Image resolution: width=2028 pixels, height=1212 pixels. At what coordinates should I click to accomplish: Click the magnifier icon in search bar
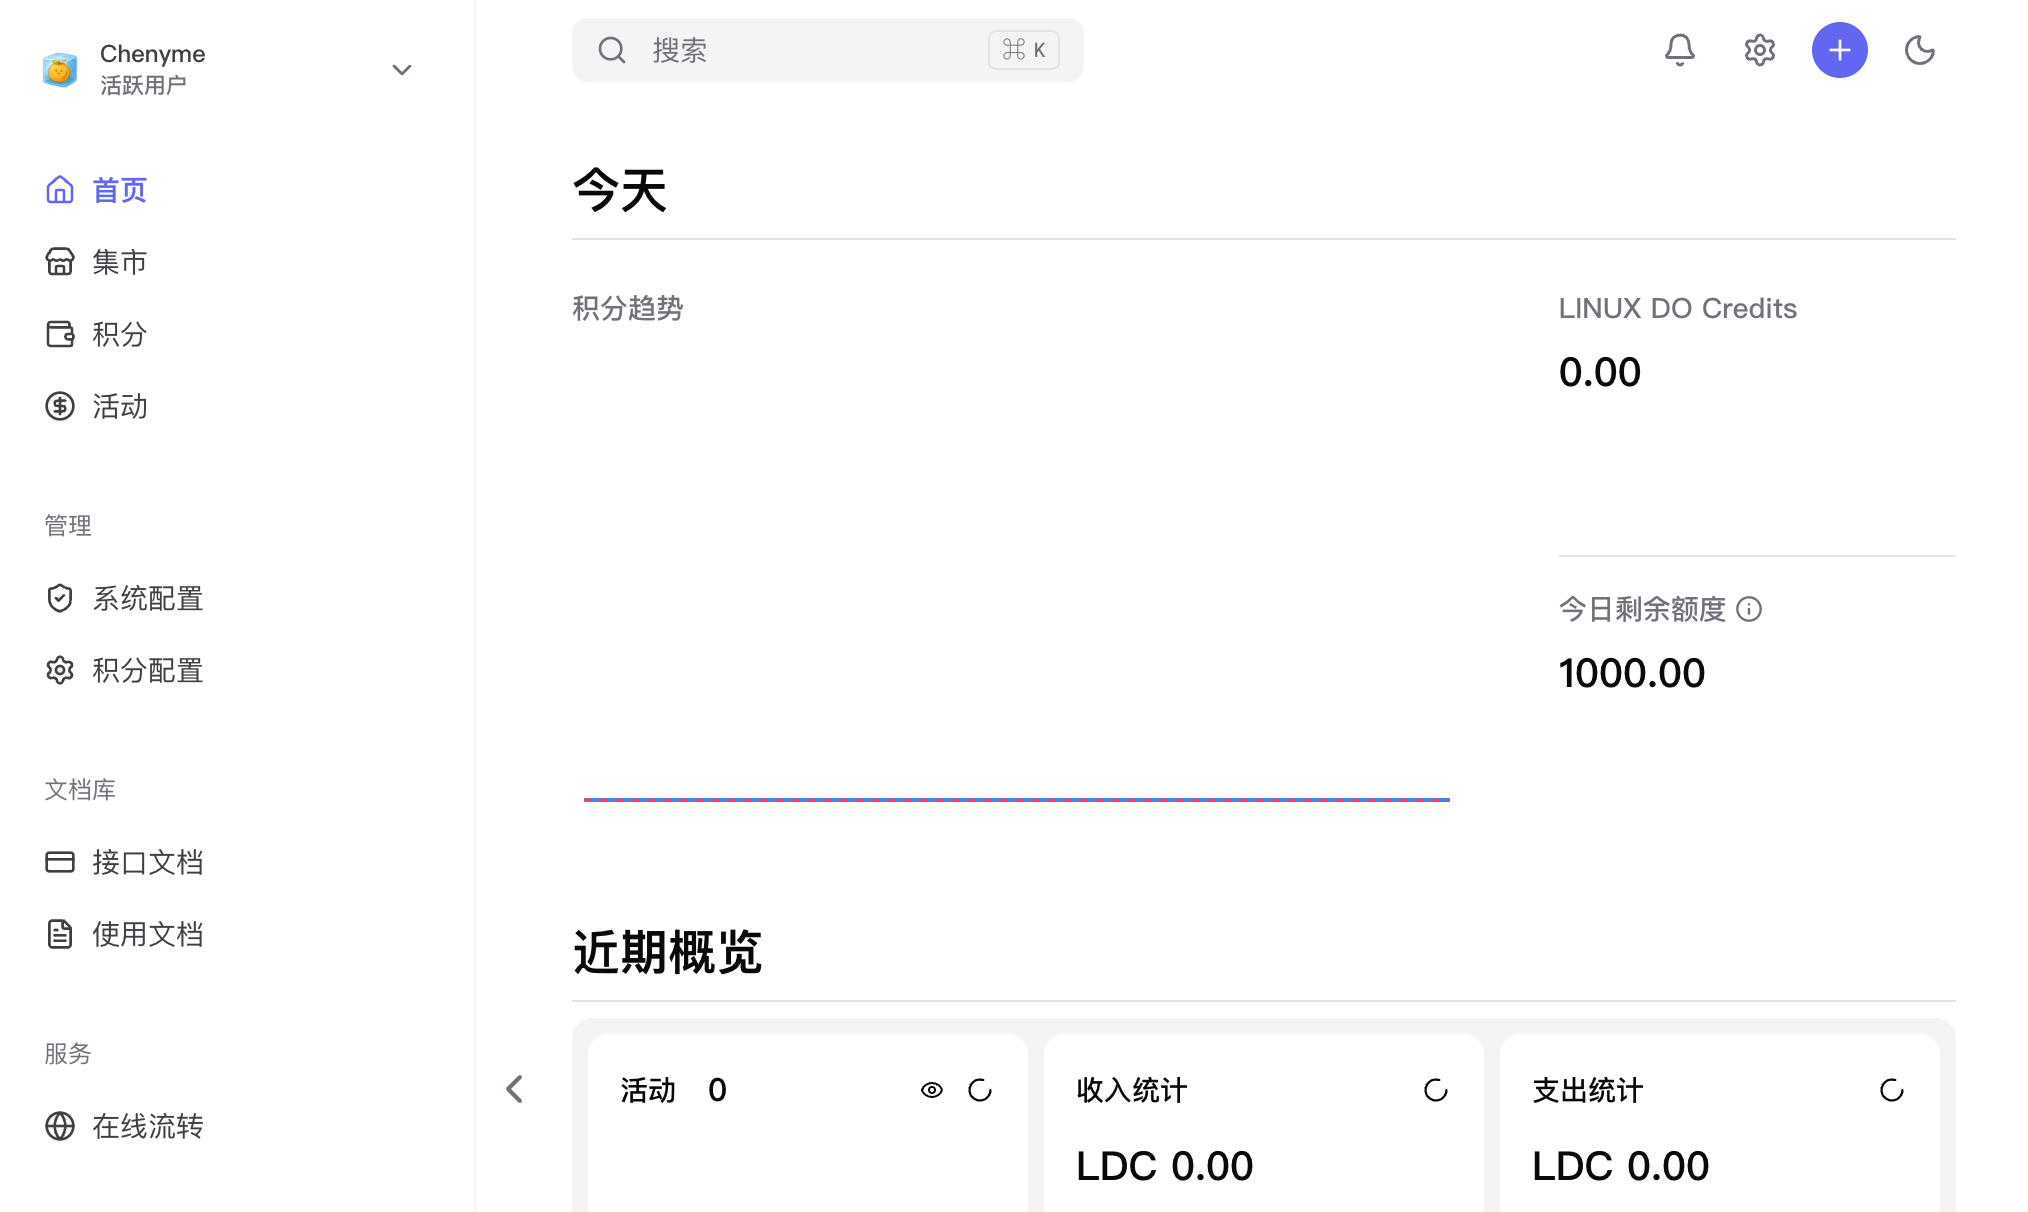pyautogui.click(x=612, y=50)
